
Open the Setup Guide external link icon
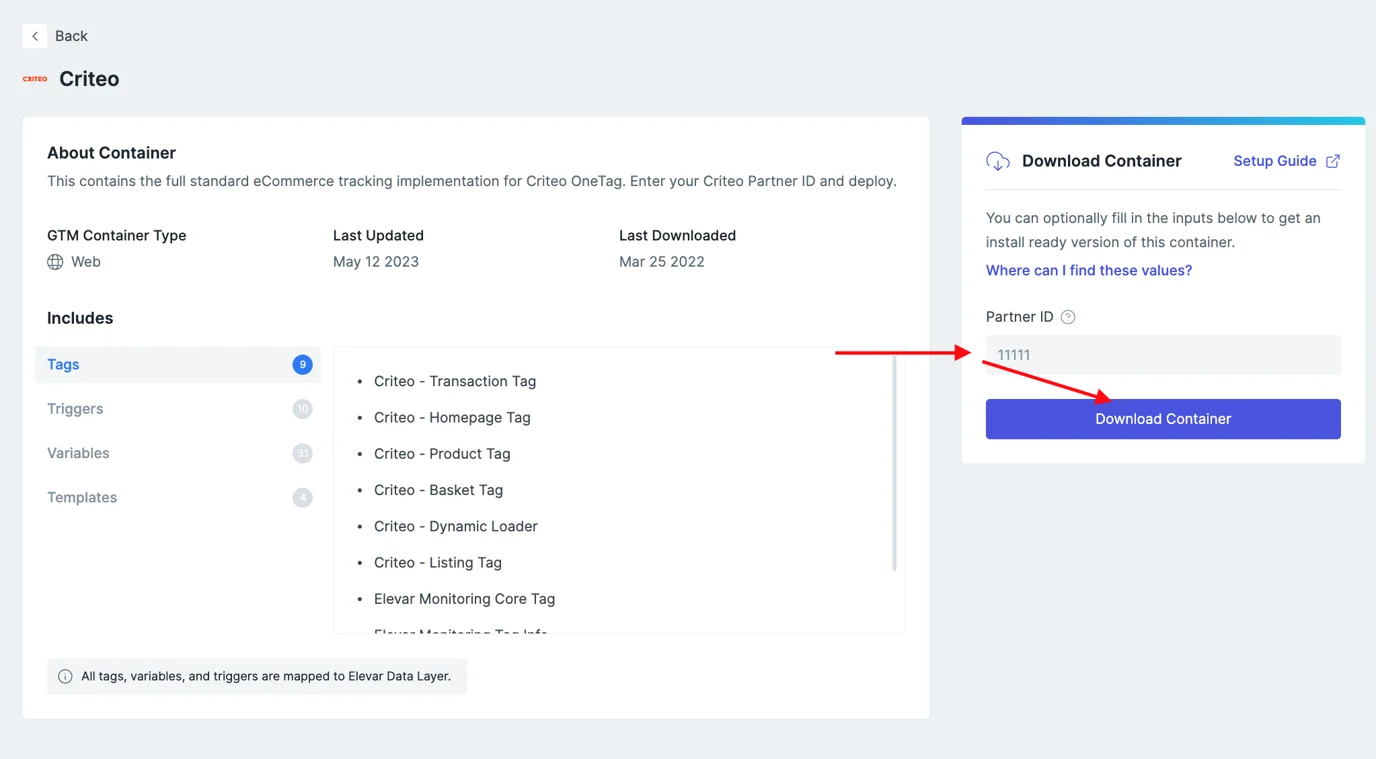1332,161
